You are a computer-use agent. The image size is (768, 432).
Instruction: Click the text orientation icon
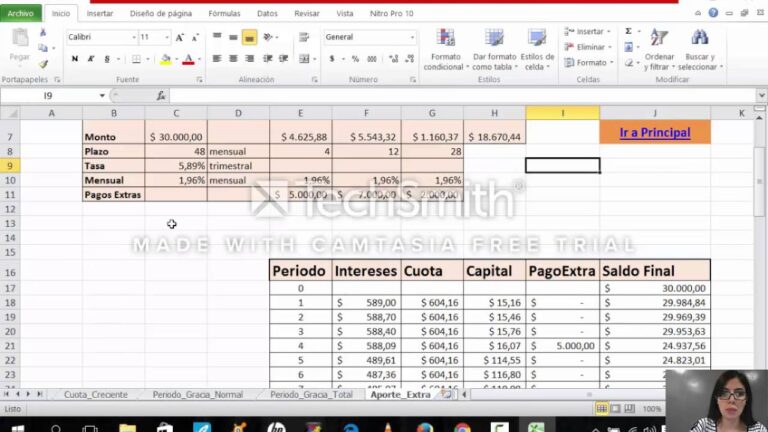tap(268, 37)
